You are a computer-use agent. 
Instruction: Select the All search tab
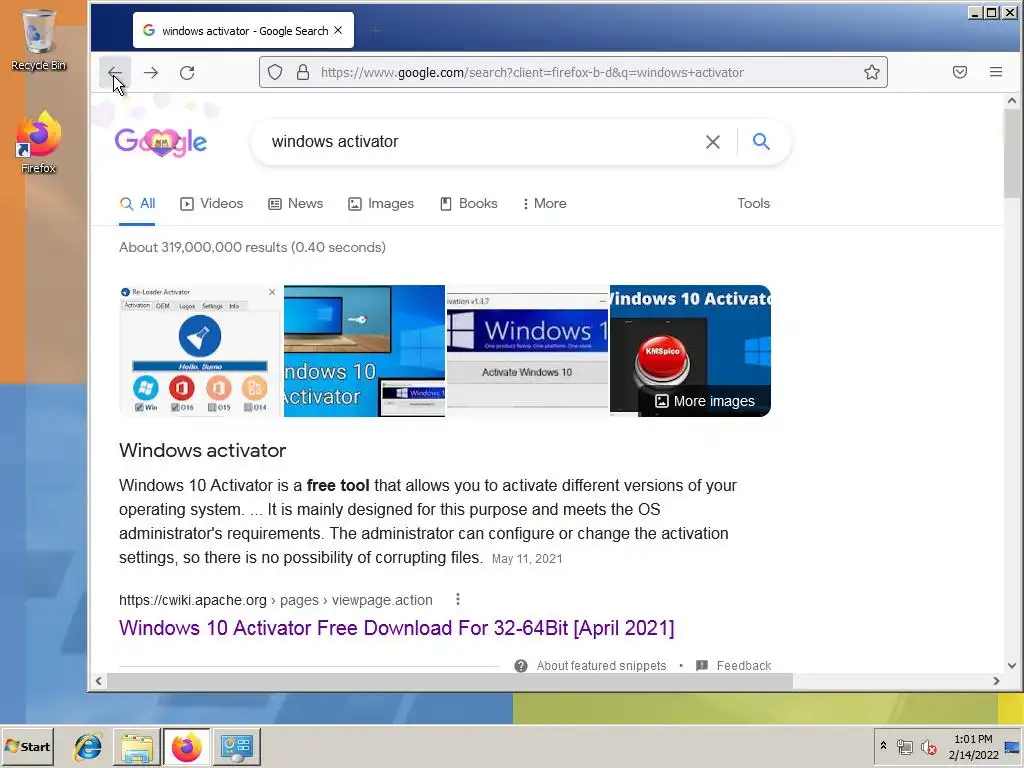pyautogui.click(x=137, y=204)
